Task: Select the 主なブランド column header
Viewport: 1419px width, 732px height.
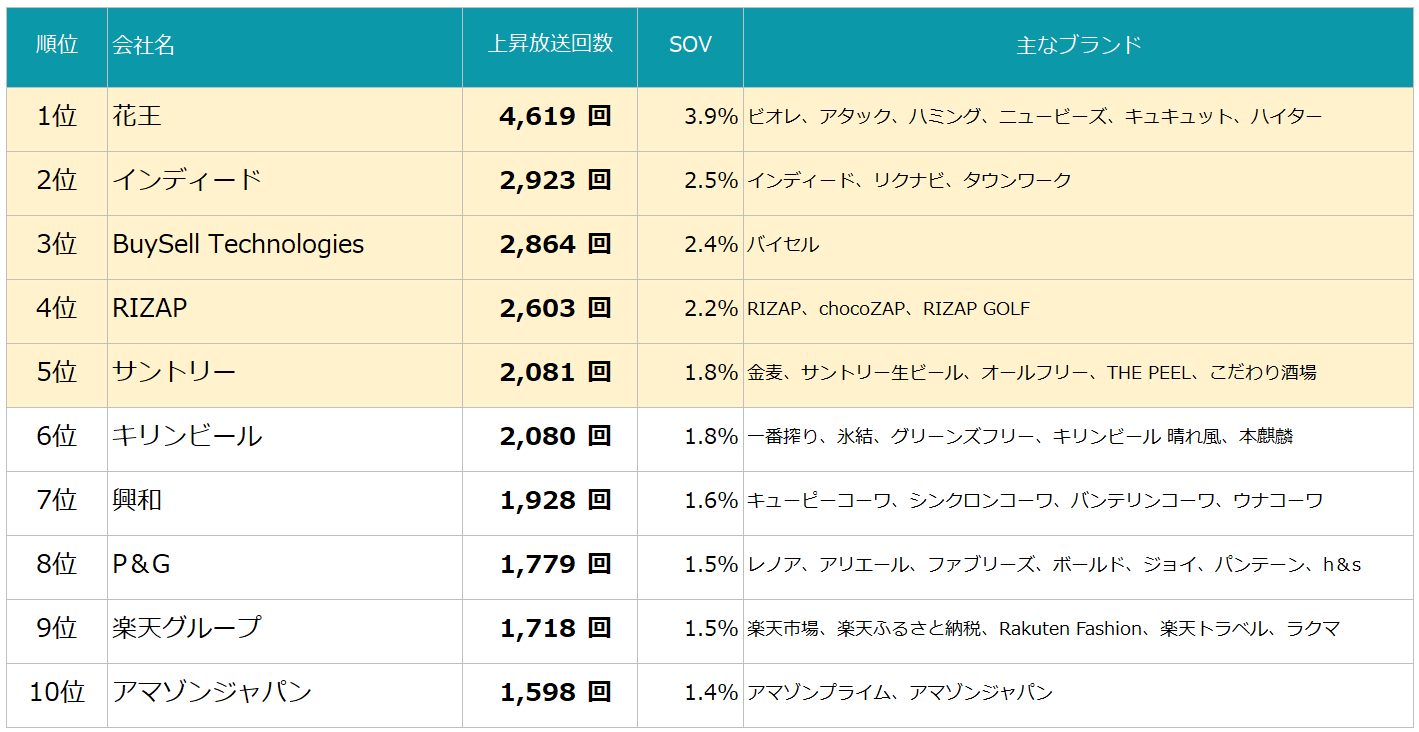Action: coord(1078,45)
